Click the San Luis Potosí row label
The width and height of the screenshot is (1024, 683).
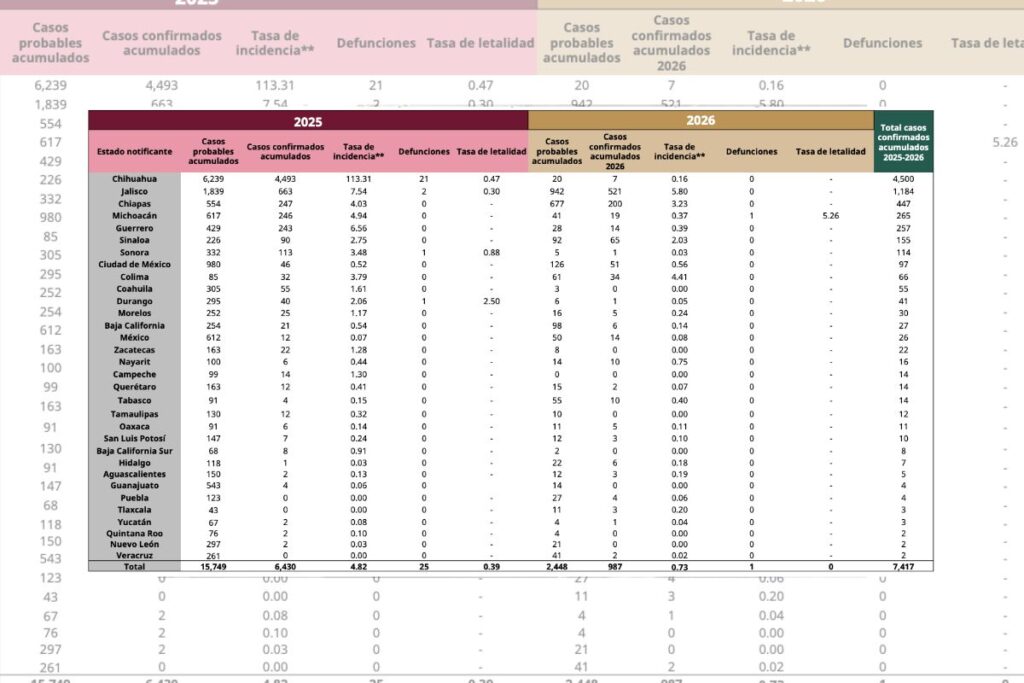134,438
